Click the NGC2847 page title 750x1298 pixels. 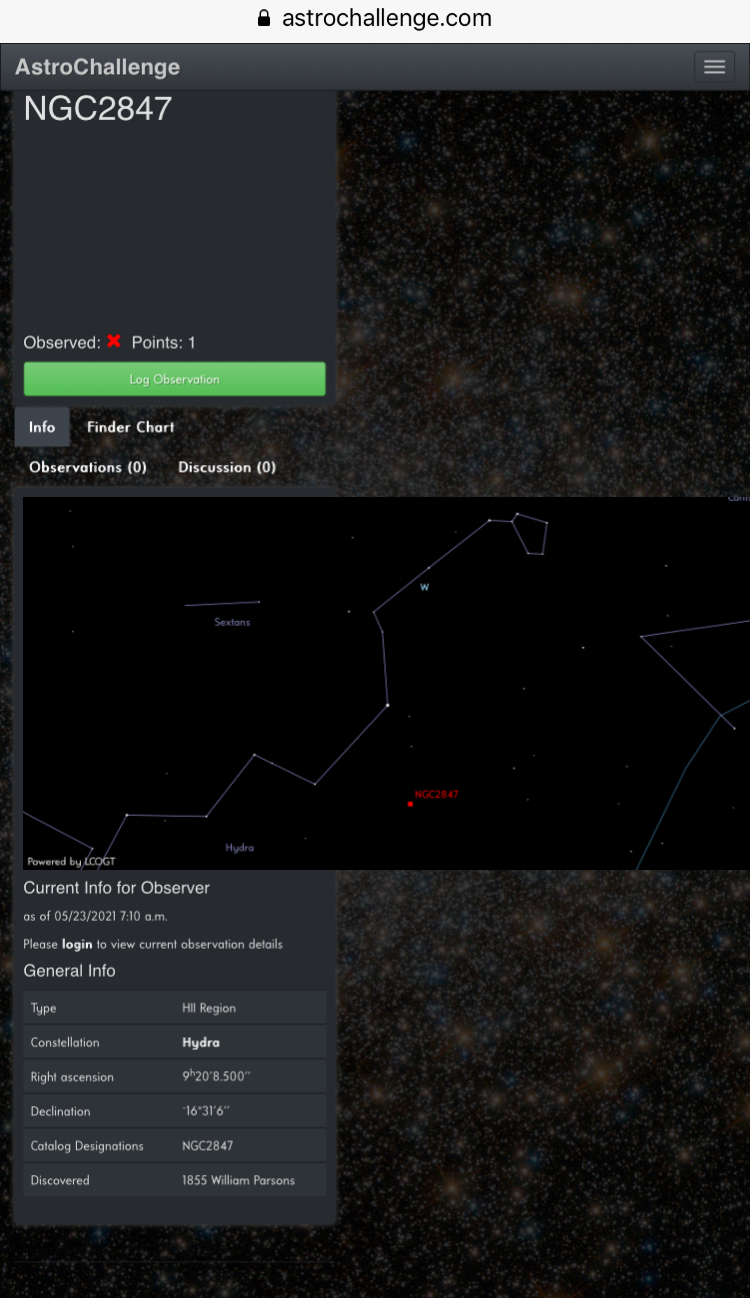(x=98, y=109)
